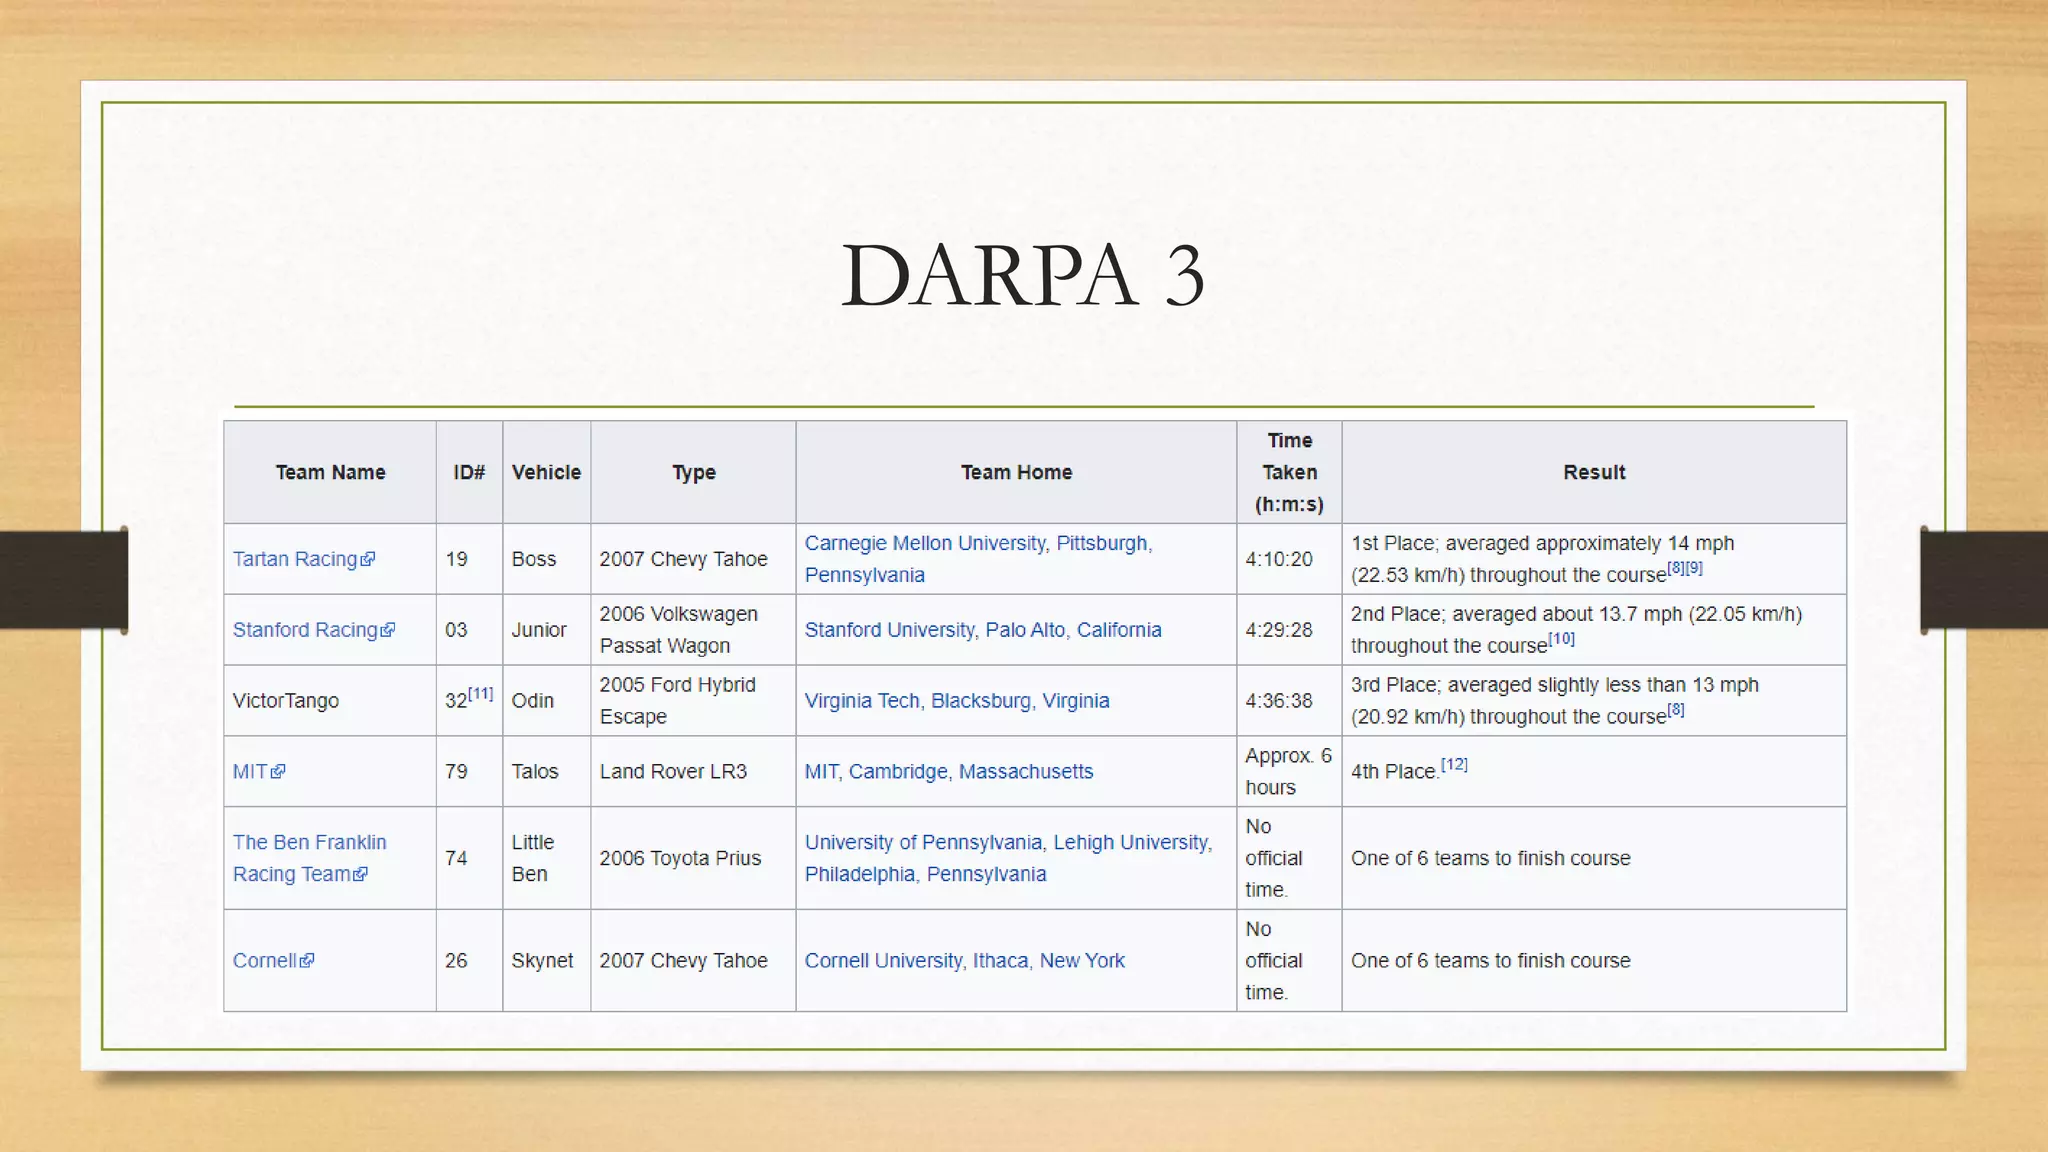Click footnote reference [10] in Stanford result
Screen dimensions: 2048x1152
point(1561,638)
